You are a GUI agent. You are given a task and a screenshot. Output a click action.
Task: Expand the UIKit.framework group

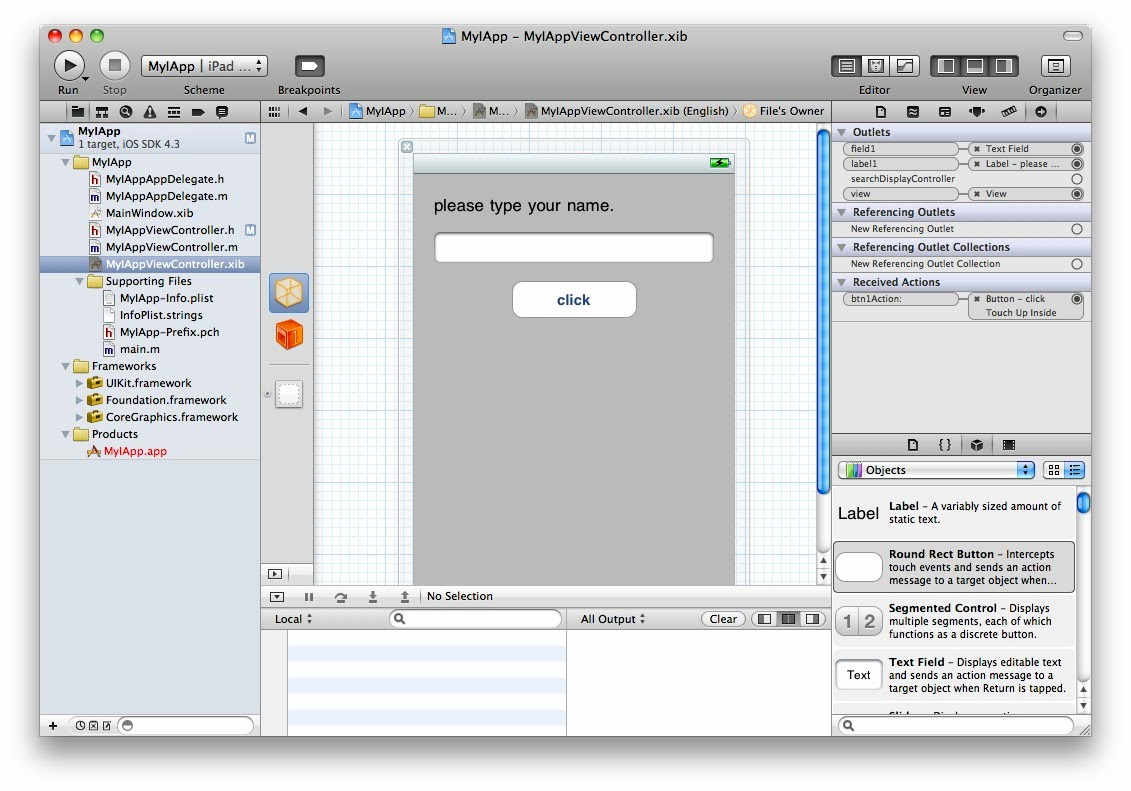tap(80, 383)
